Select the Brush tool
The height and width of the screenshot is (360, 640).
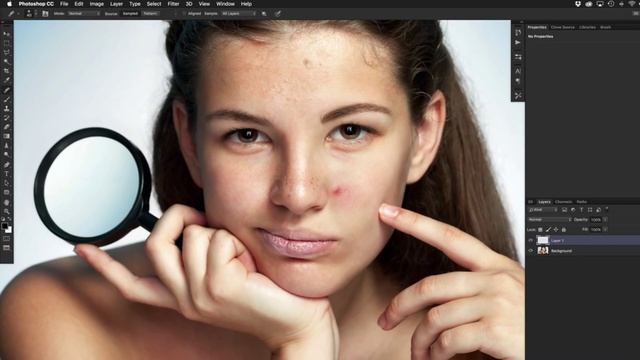[x=7, y=99]
